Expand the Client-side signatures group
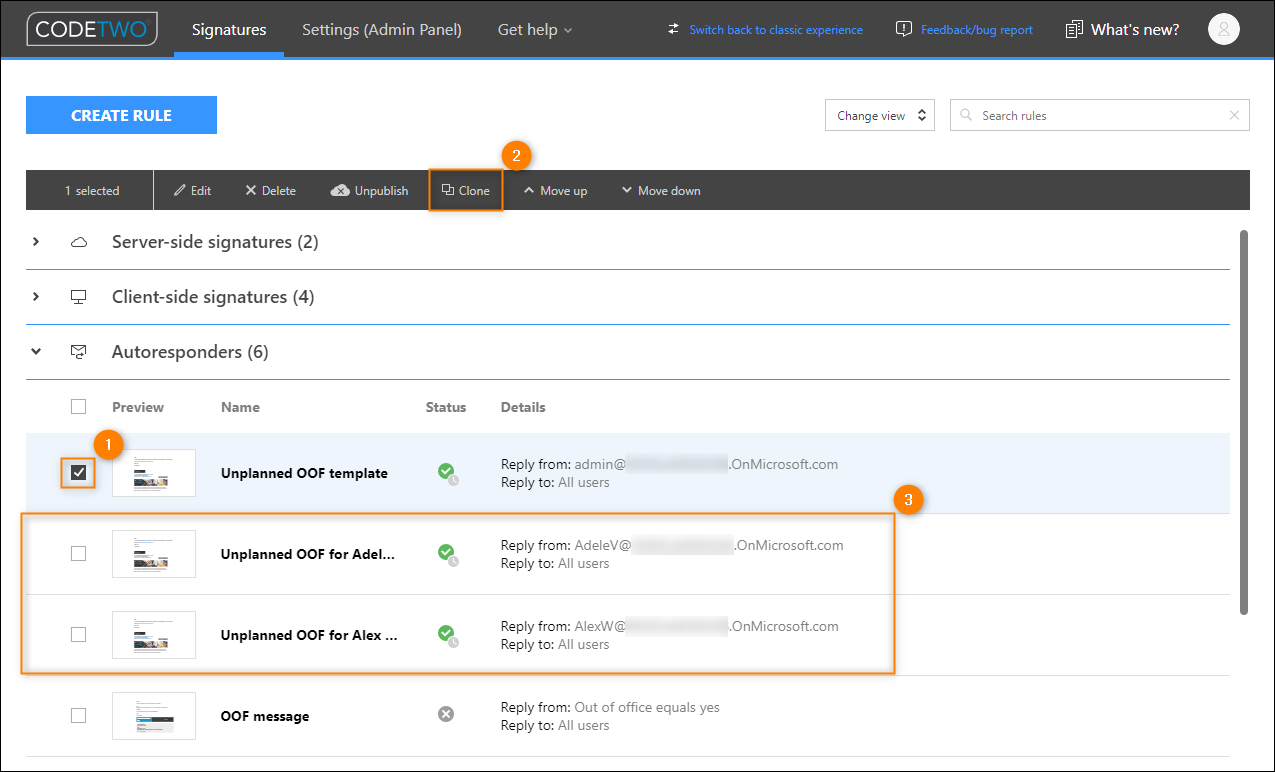The image size is (1275, 772). 36,297
